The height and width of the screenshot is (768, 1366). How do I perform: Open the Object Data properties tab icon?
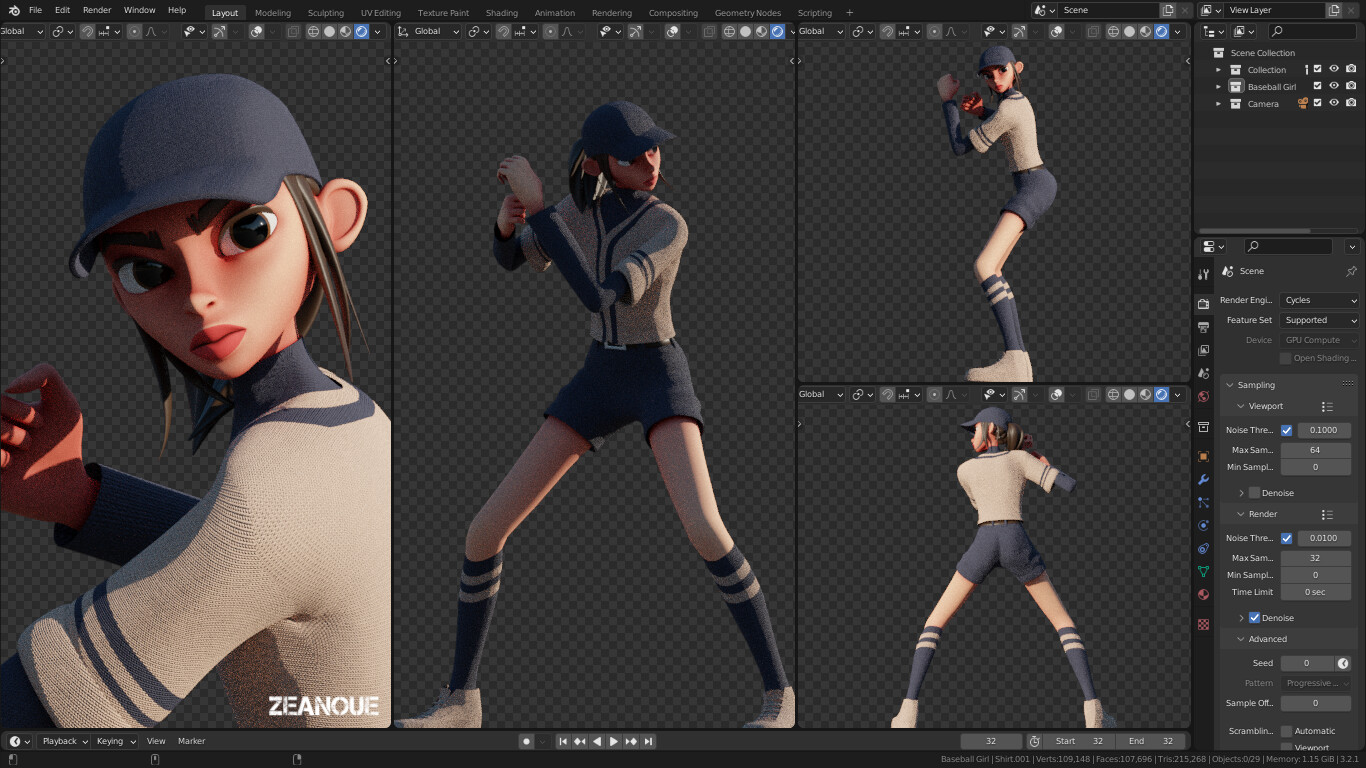click(x=1203, y=571)
